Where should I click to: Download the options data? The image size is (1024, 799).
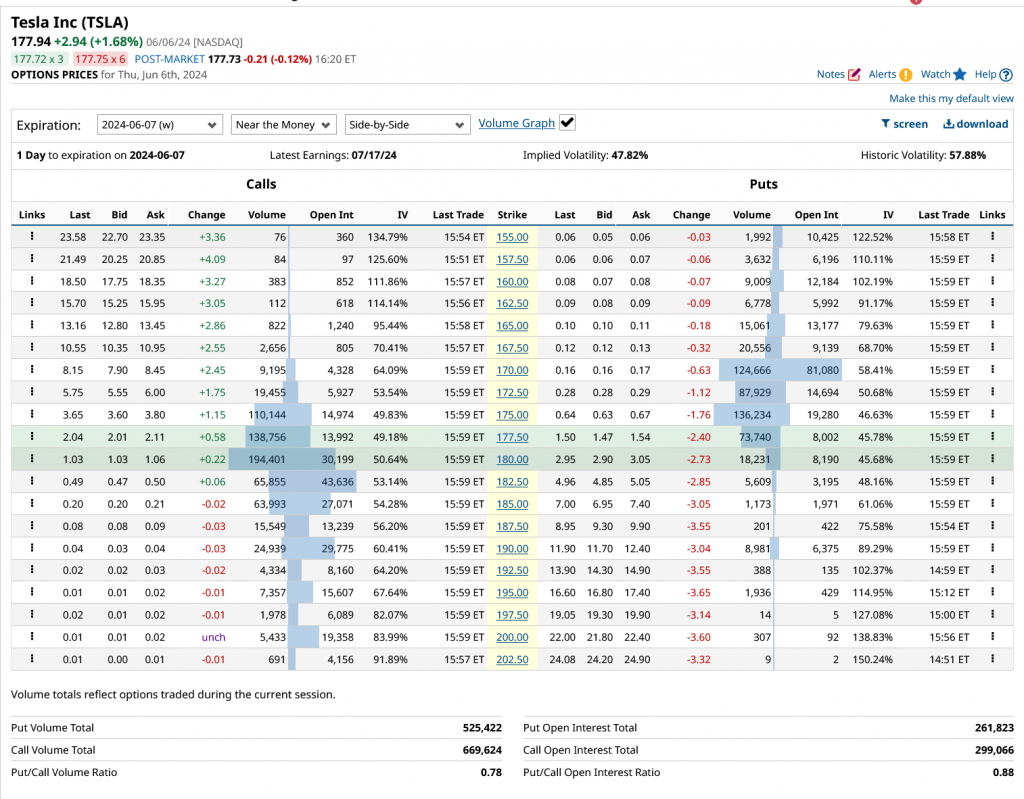point(976,124)
